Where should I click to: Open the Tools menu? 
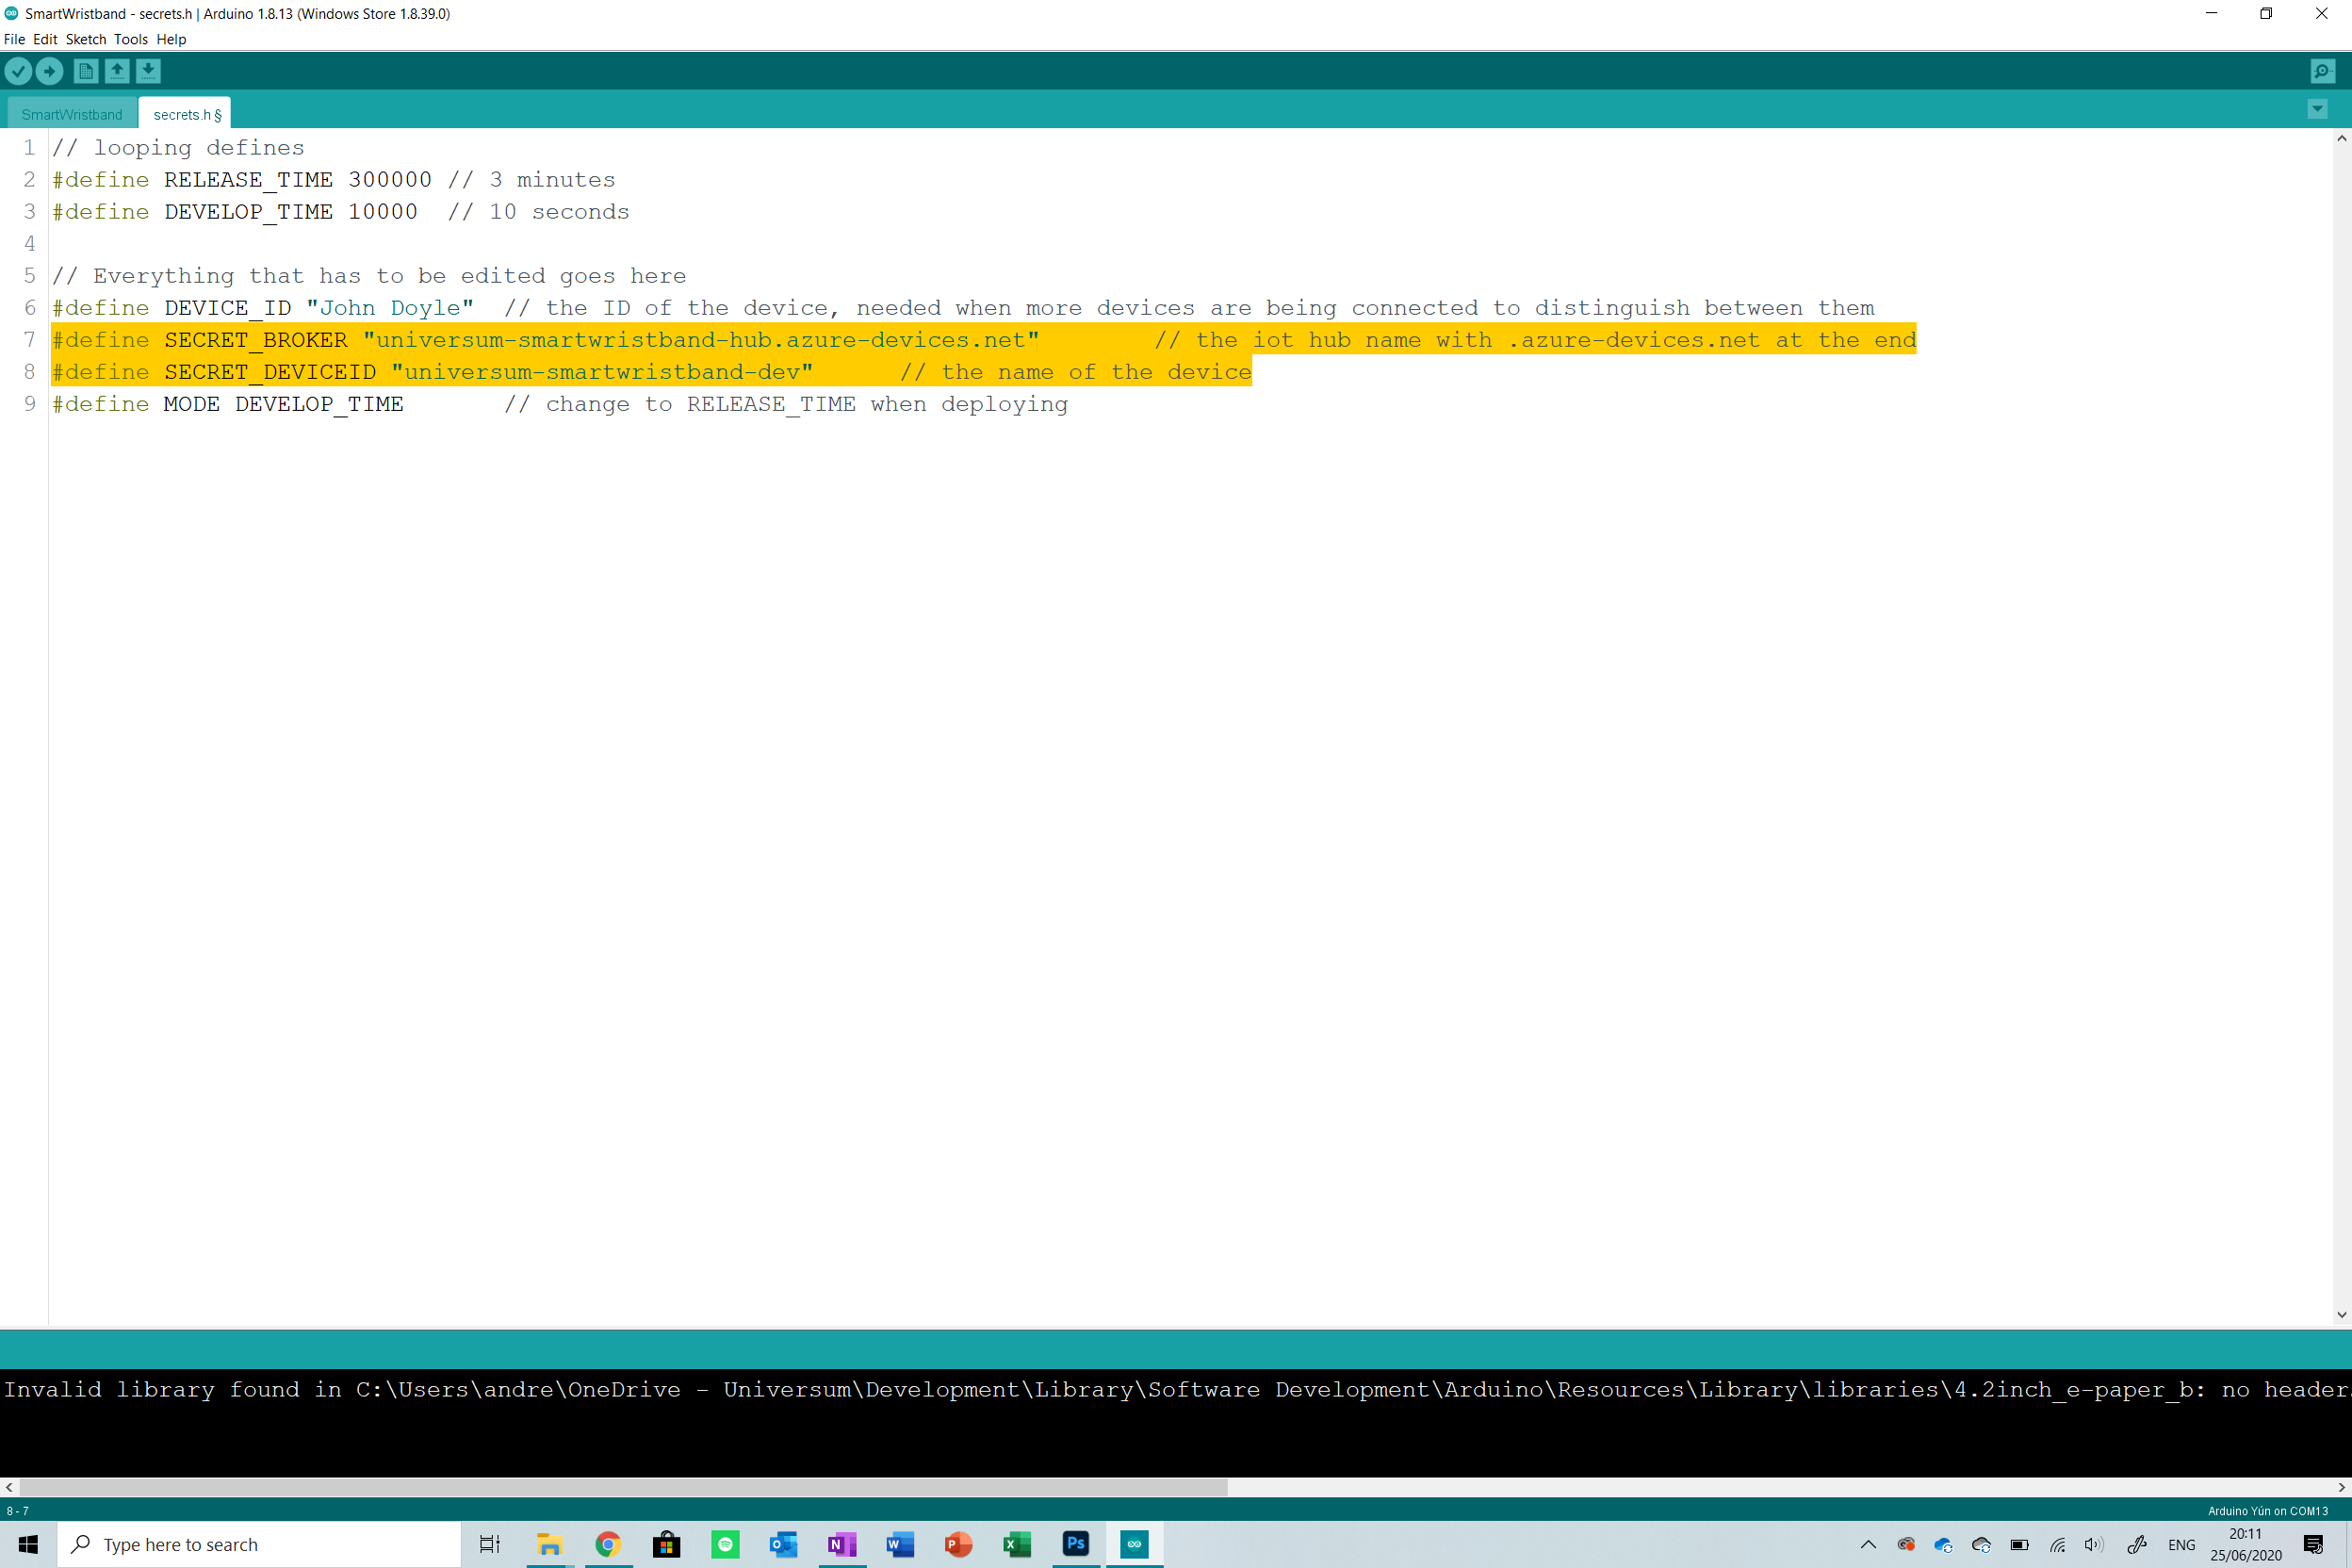[x=130, y=39]
